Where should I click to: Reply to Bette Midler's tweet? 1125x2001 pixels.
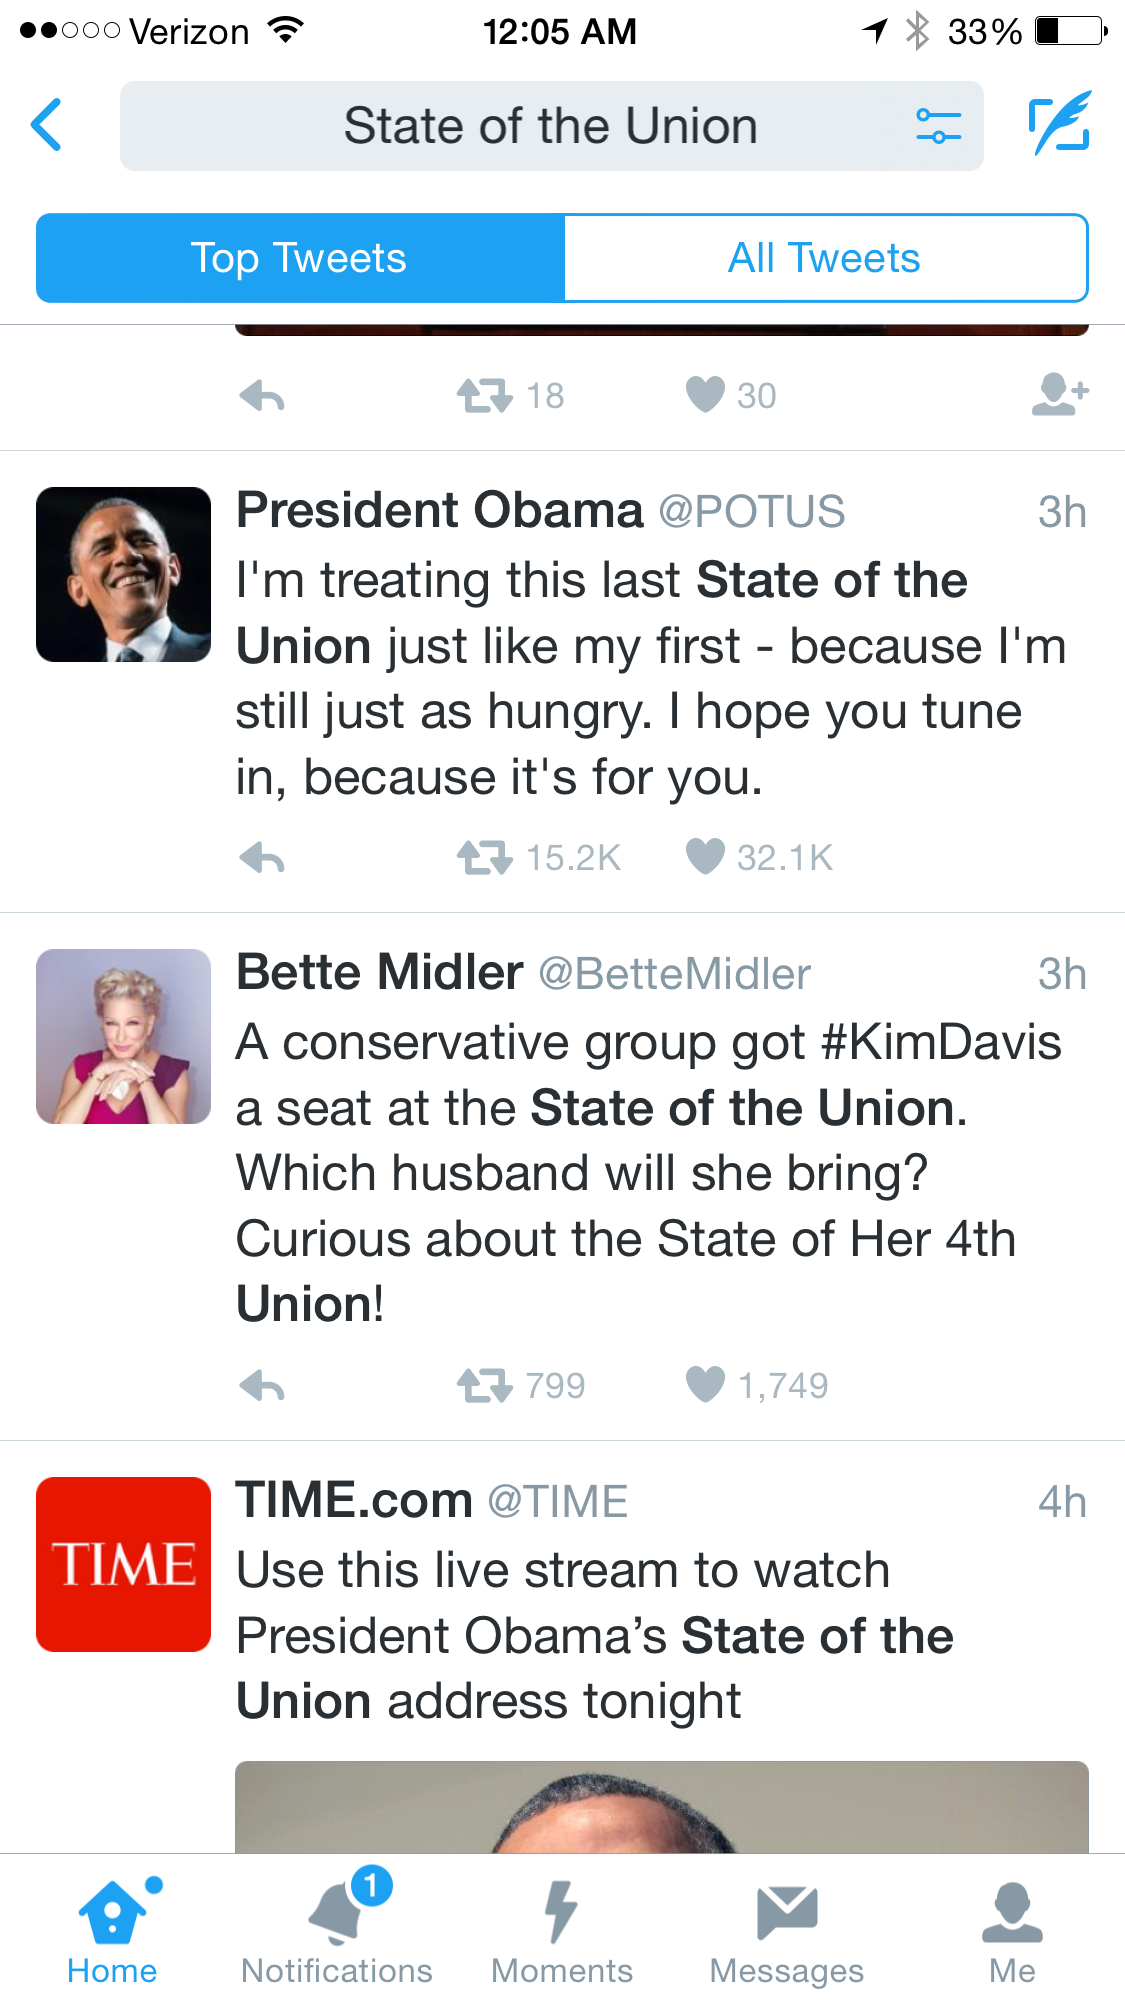263,1386
